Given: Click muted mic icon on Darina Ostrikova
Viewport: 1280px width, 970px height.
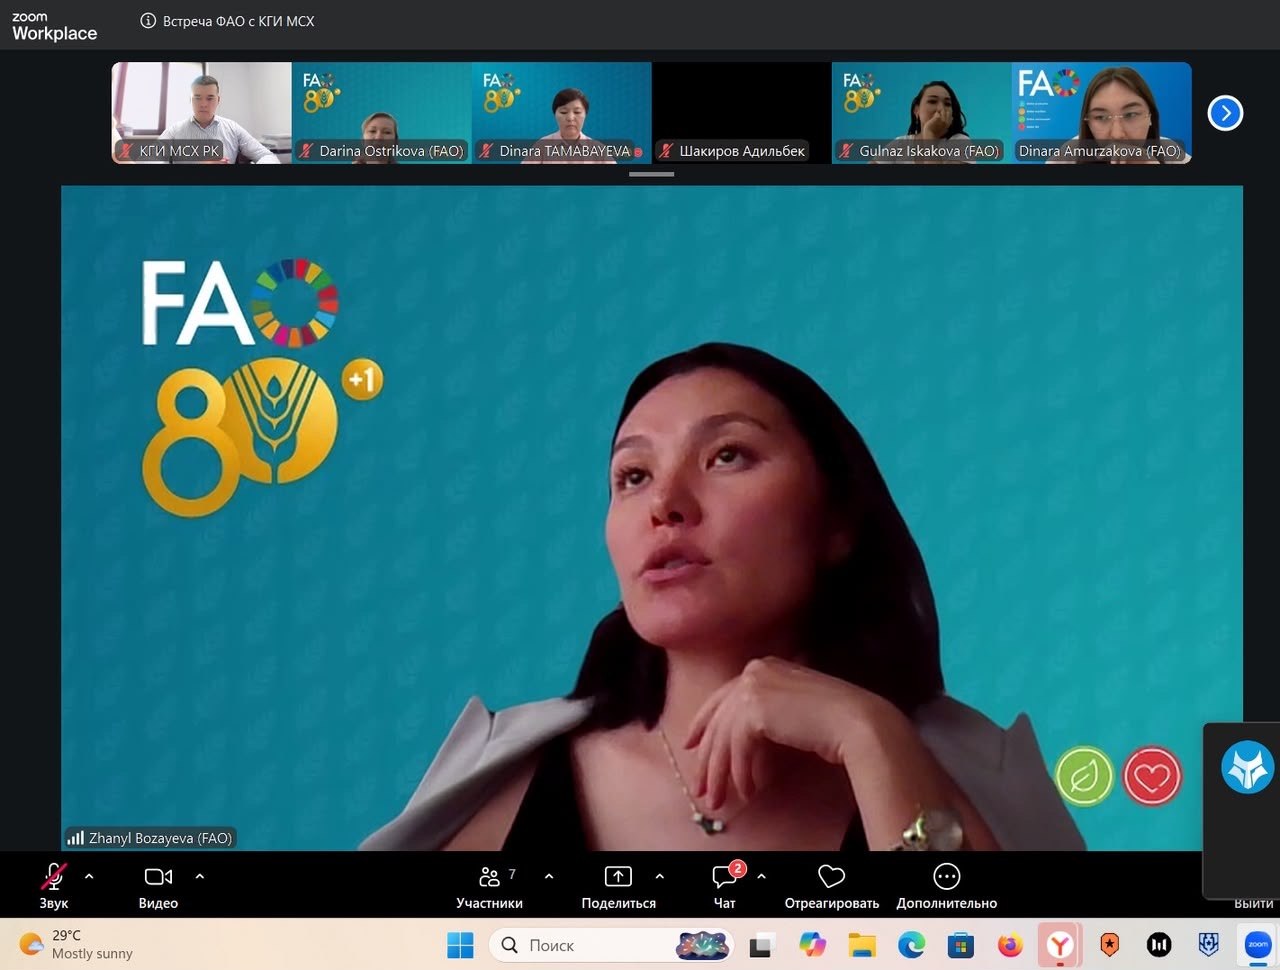Looking at the screenshot, I should tap(307, 151).
